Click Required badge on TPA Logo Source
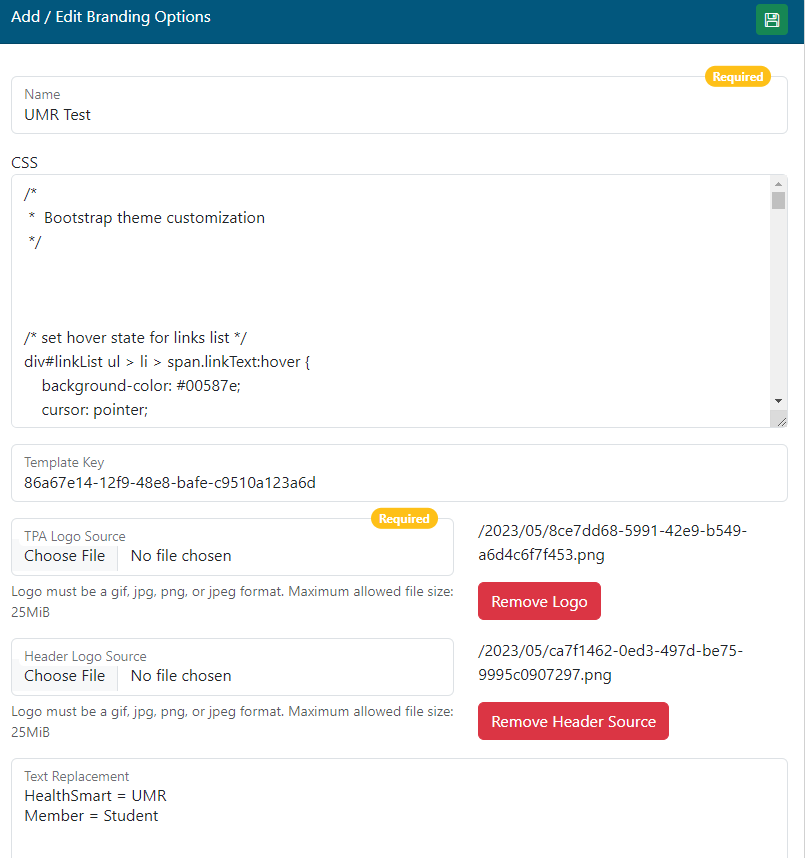This screenshot has width=809, height=858. (x=404, y=519)
